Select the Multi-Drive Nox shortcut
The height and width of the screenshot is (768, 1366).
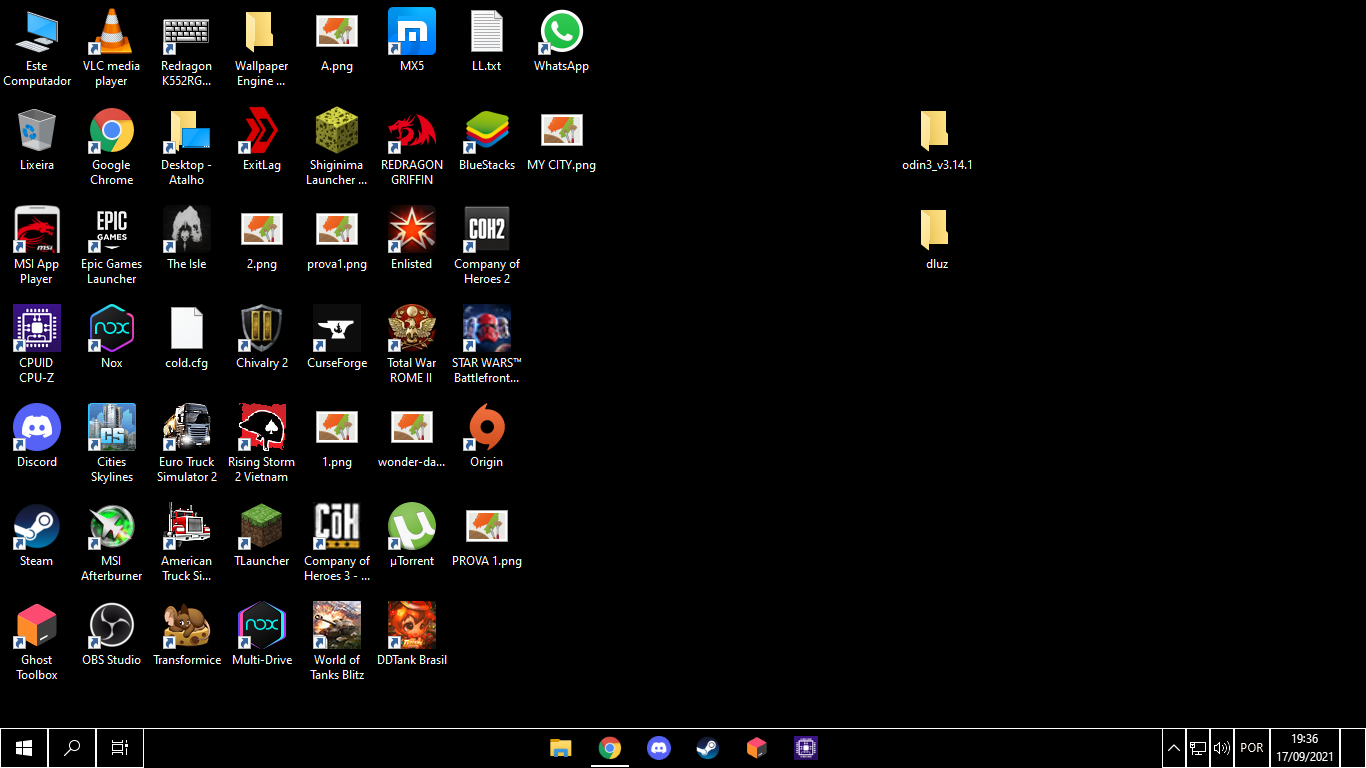coord(262,634)
